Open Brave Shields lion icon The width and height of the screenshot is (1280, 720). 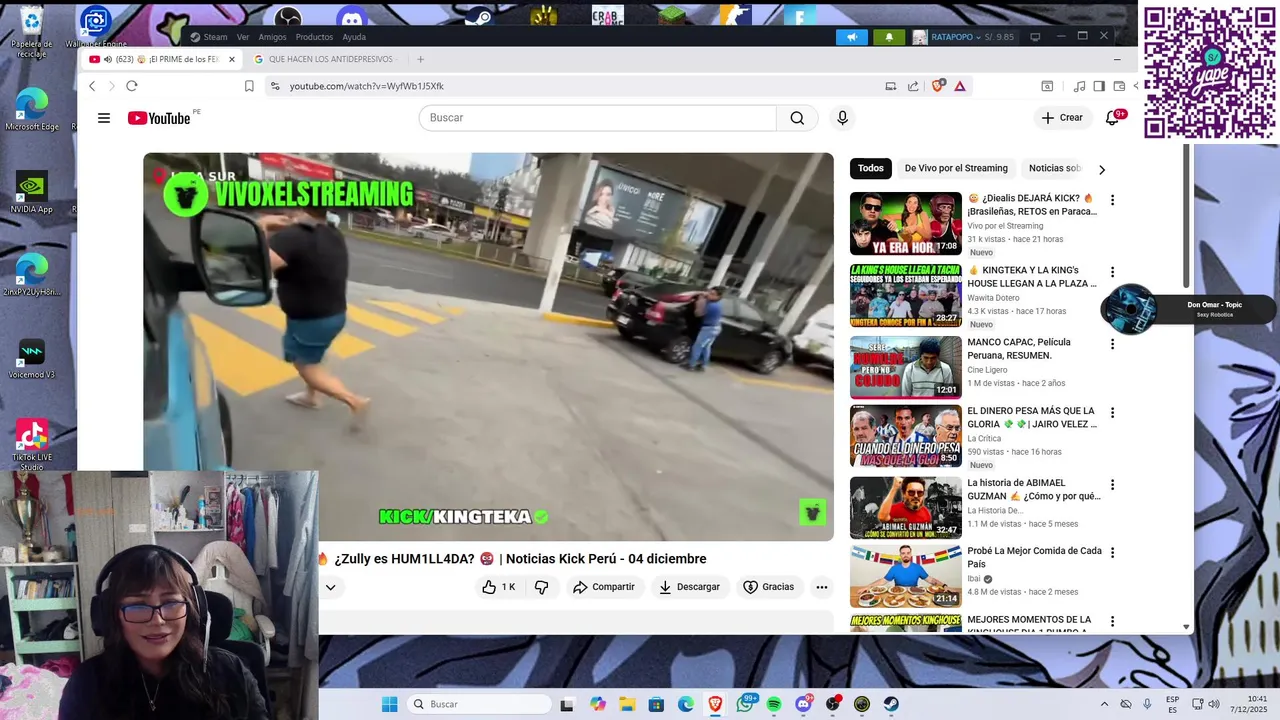click(938, 86)
